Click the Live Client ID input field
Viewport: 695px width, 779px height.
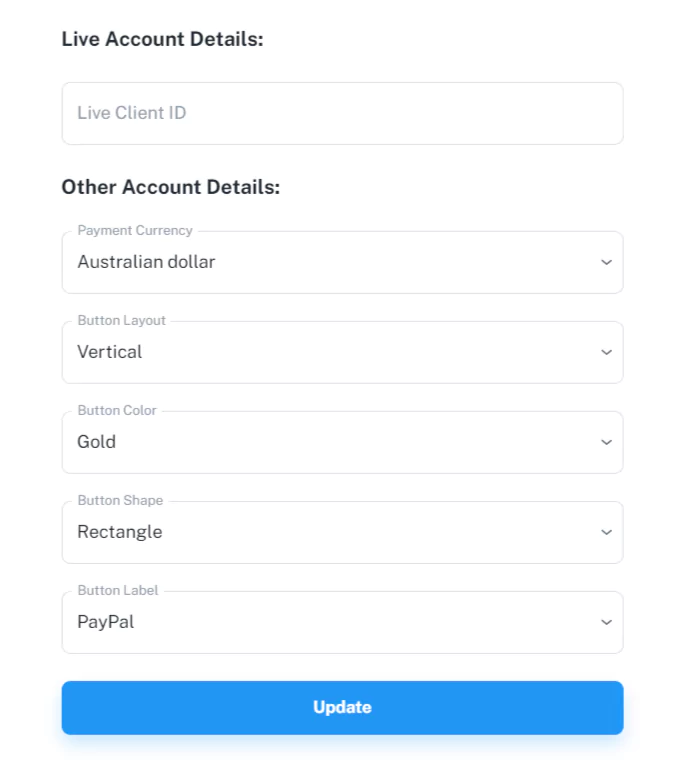point(342,113)
